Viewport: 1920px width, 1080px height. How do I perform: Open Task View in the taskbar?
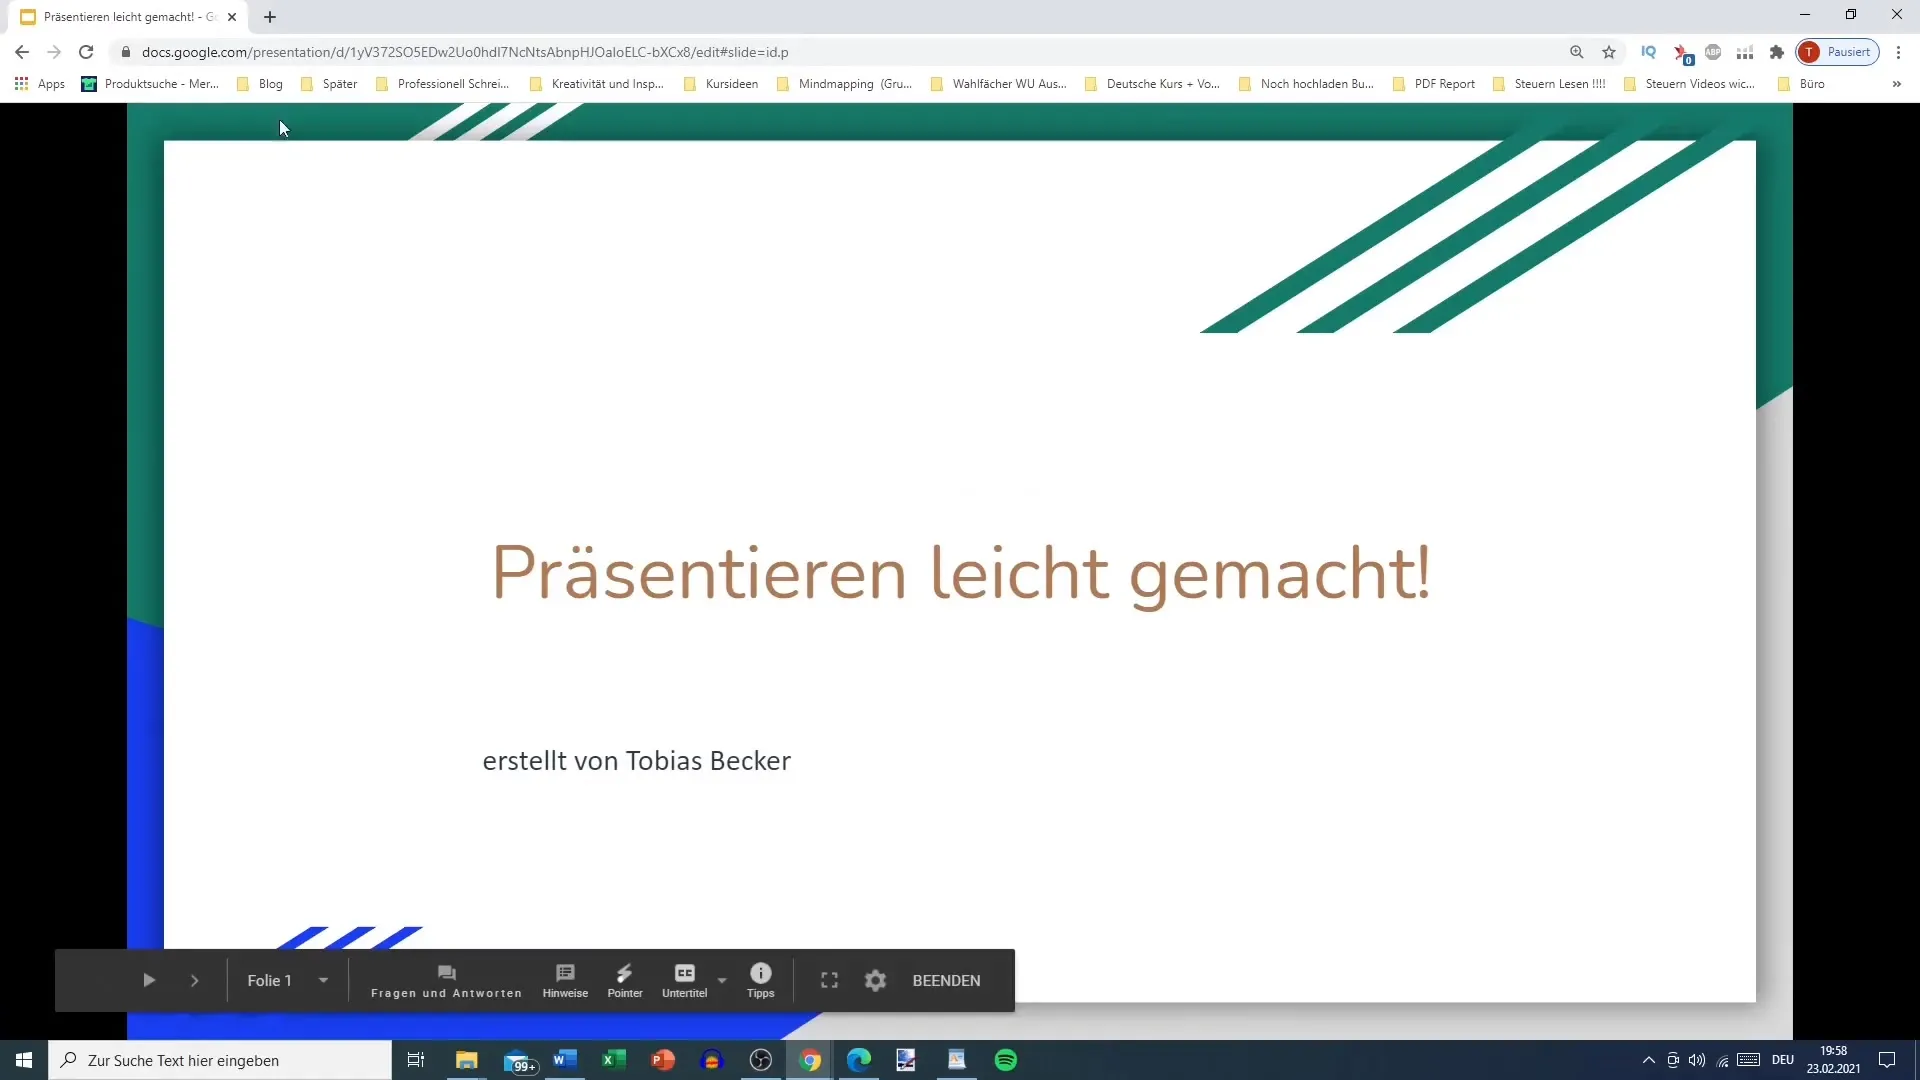pyautogui.click(x=416, y=1060)
